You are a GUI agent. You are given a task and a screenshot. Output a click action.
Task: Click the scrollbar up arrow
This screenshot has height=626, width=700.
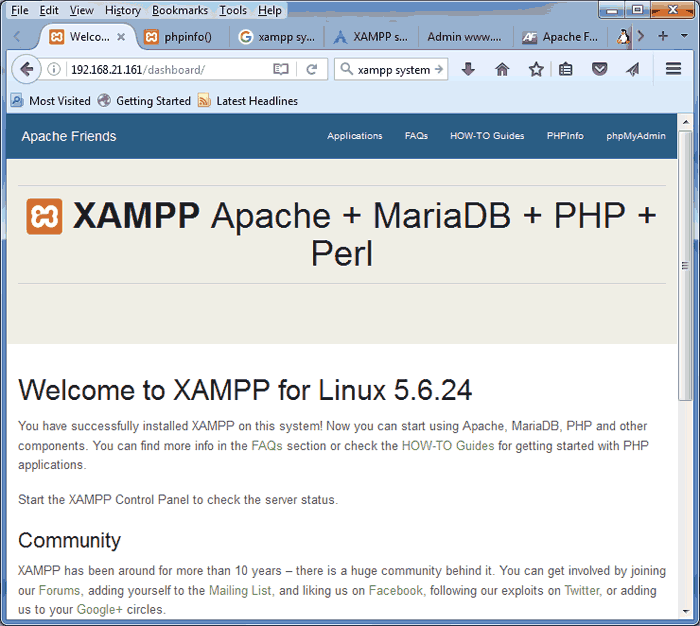tap(685, 121)
